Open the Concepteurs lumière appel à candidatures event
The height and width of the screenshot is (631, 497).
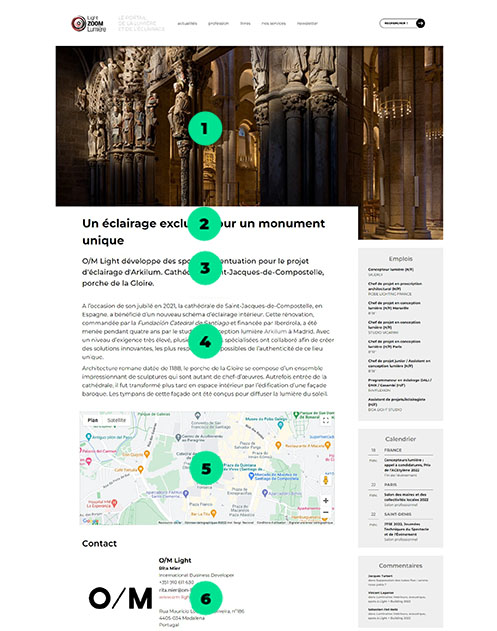point(407,465)
